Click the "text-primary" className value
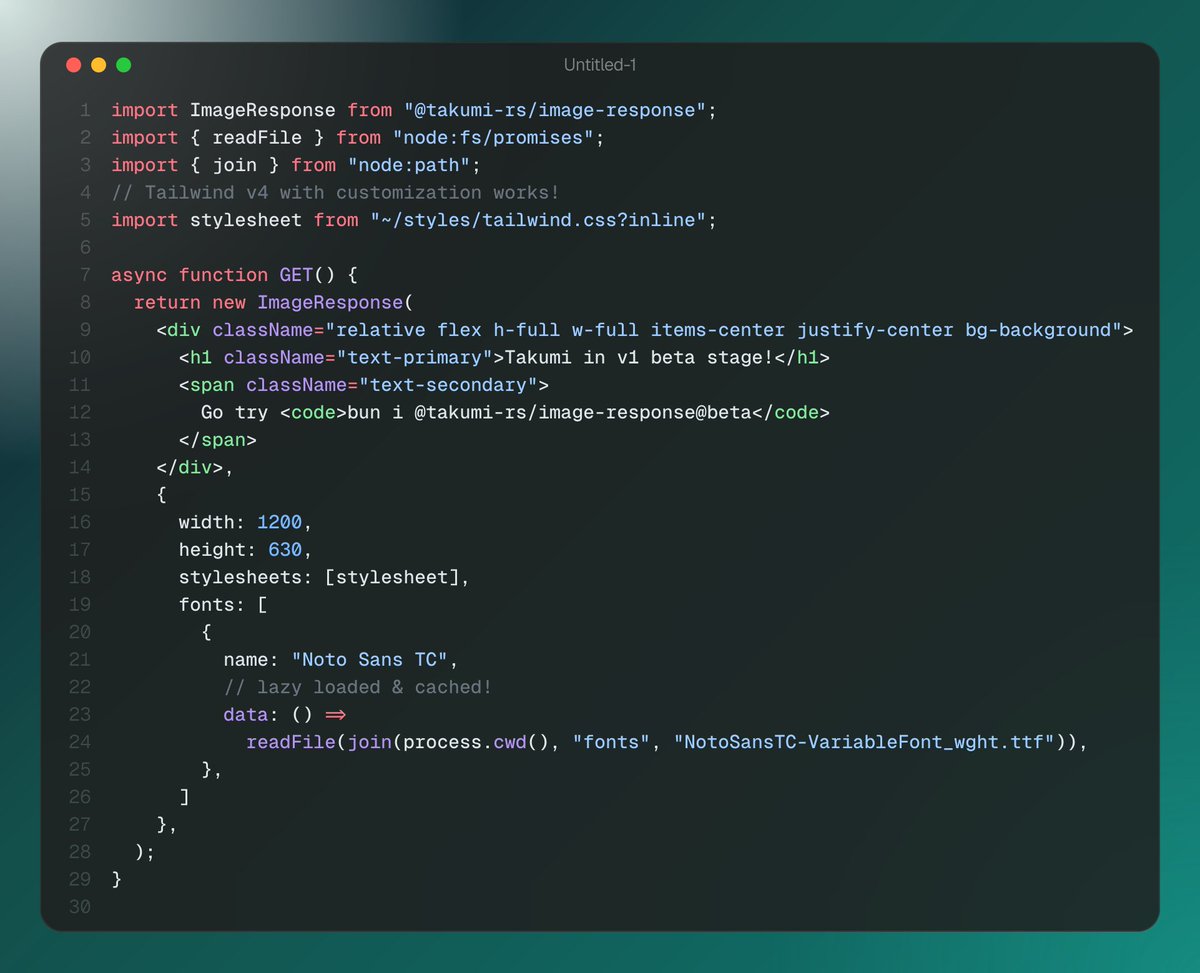The height and width of the screenshot is (973, 1200). 414,357
